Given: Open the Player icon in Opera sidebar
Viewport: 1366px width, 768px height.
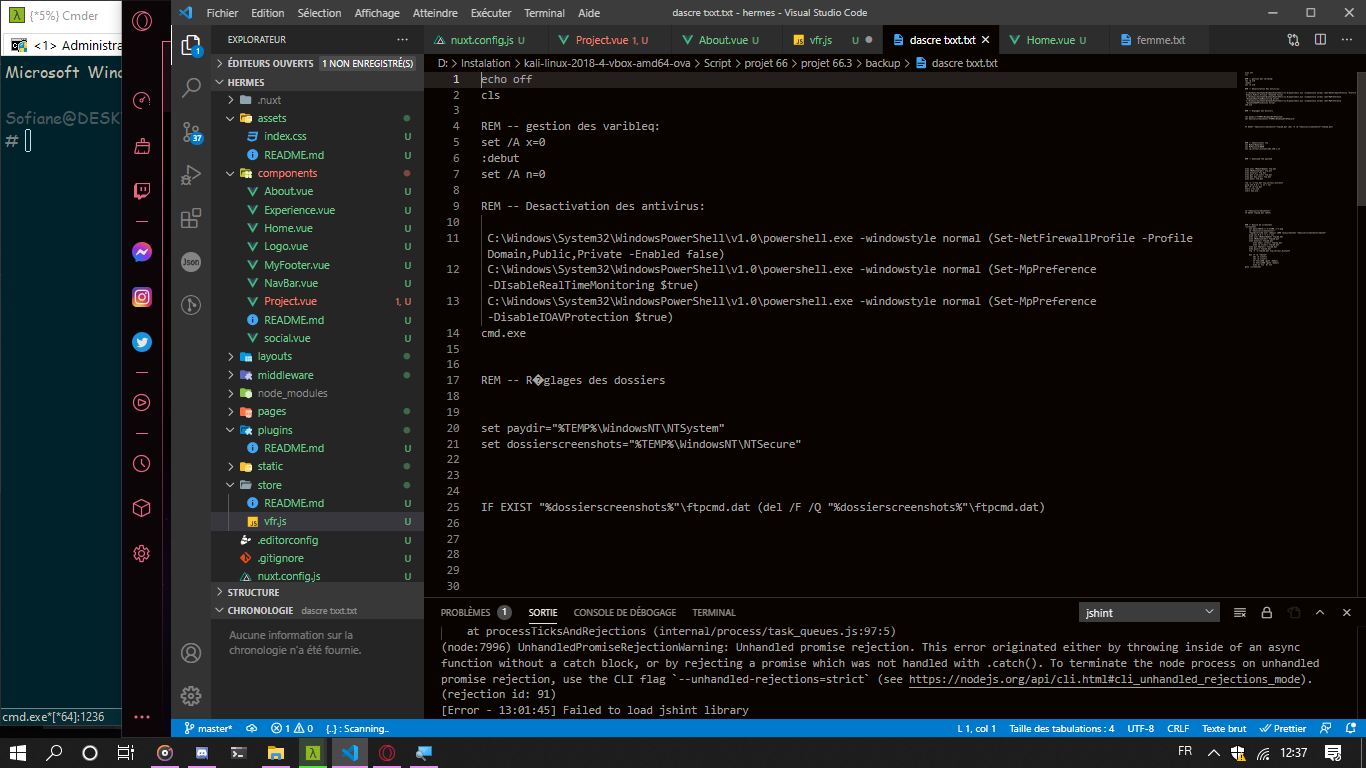Looking at the screenshot, I should click(x=142, y=402).
